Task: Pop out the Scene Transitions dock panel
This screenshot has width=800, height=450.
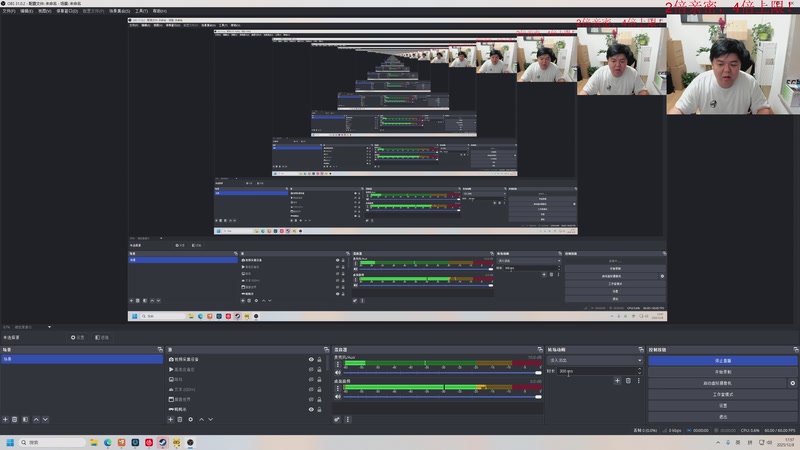Action: click(641, 349)
